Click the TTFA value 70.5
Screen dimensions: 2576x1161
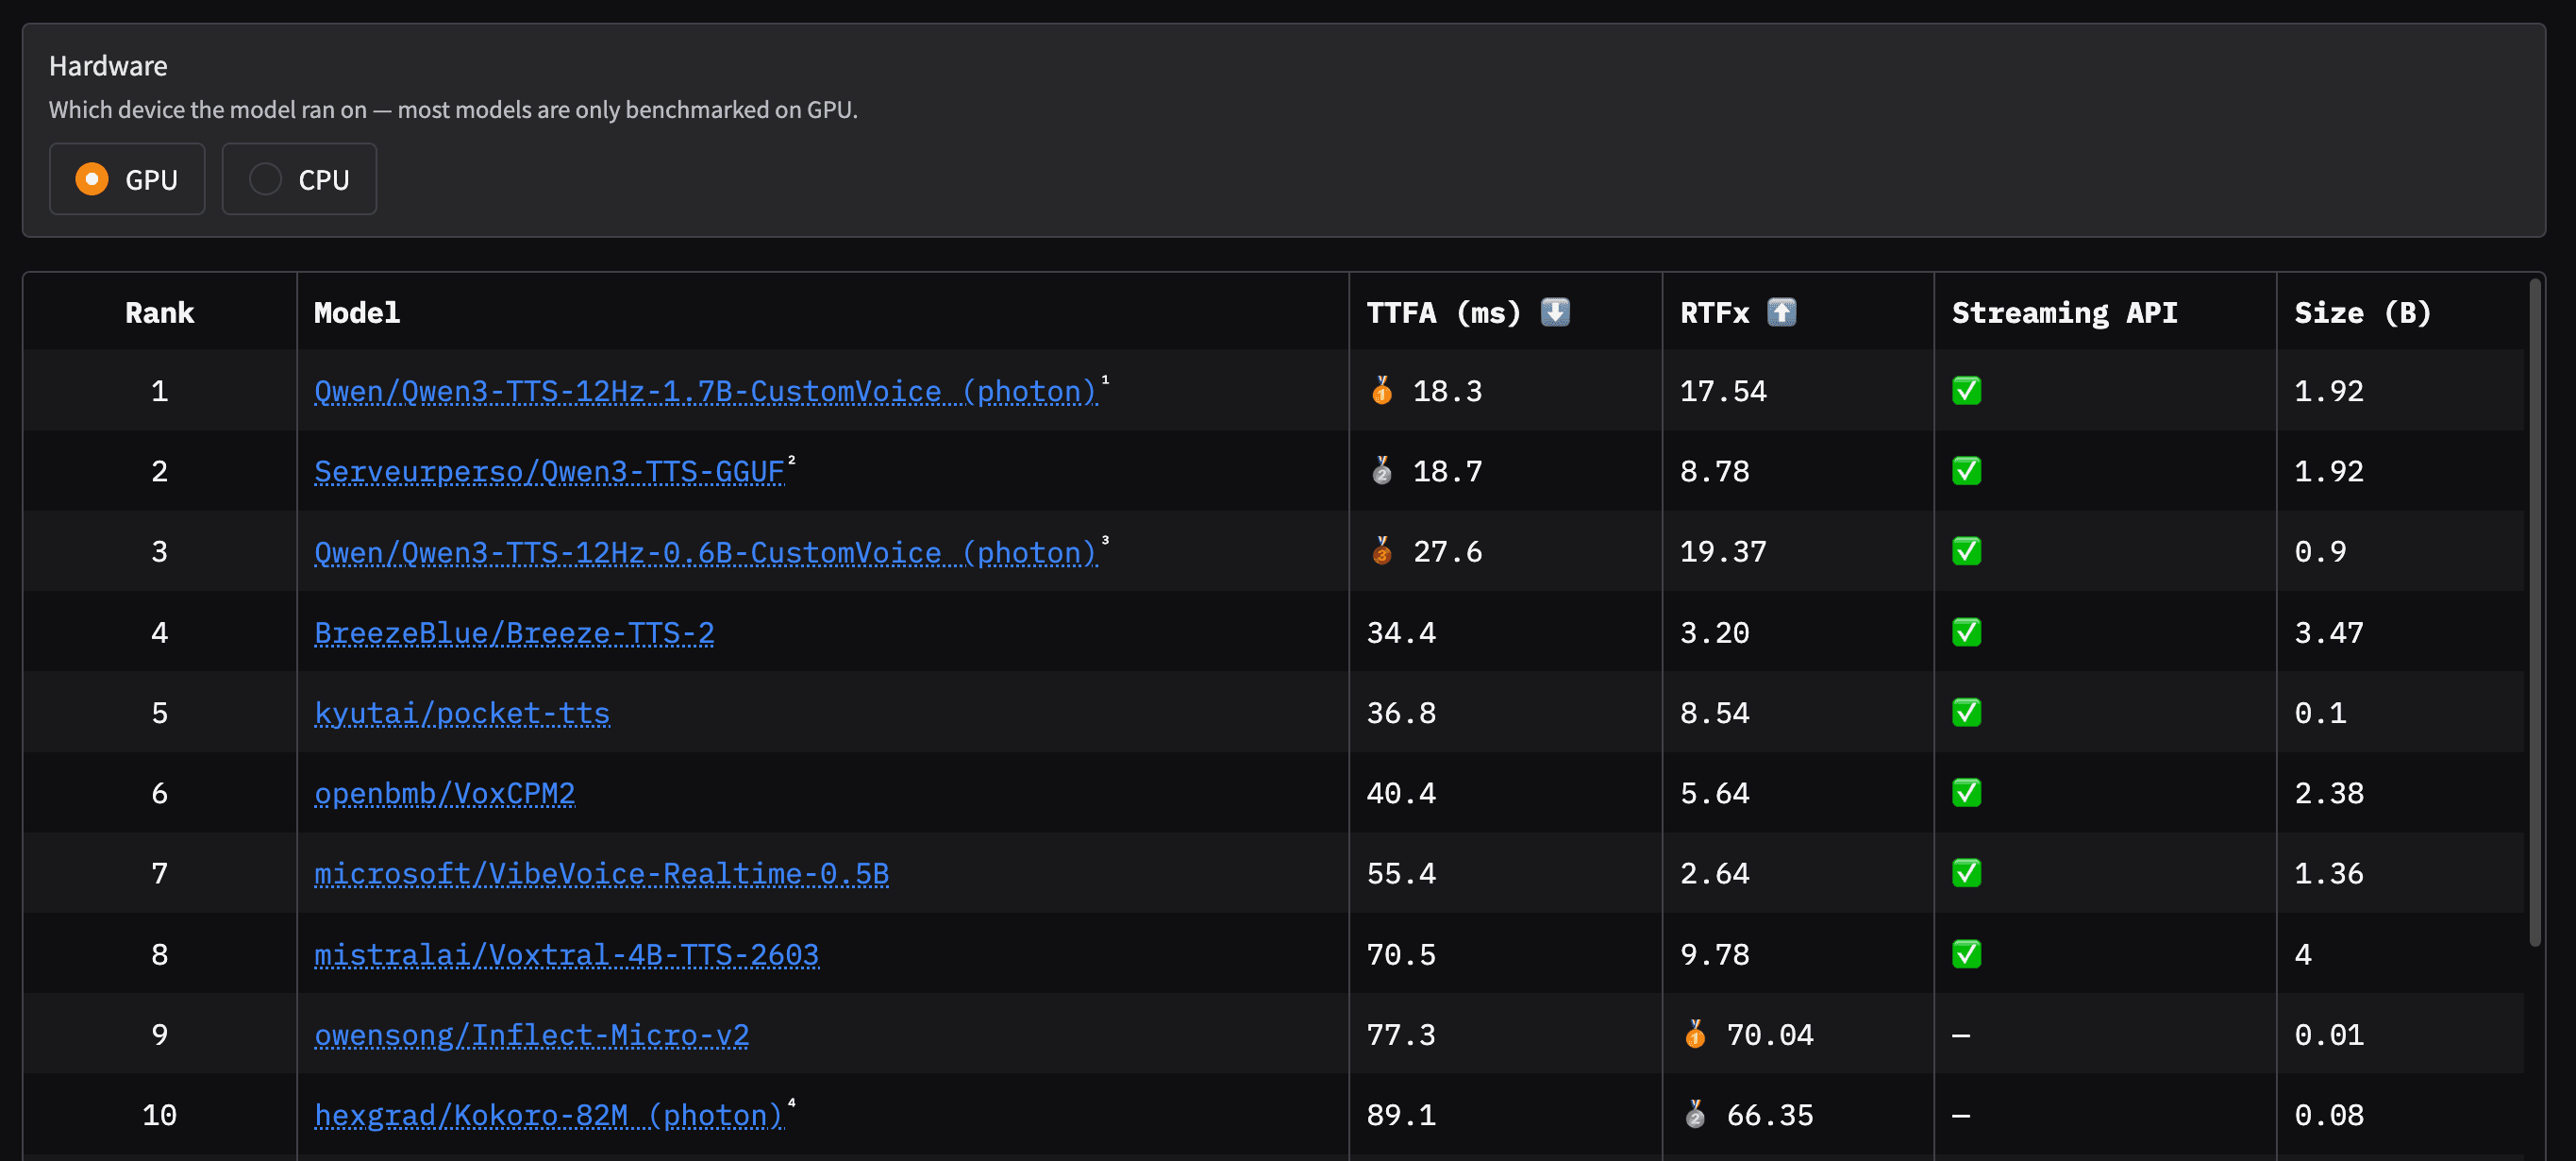click(x=1401, y=954)
